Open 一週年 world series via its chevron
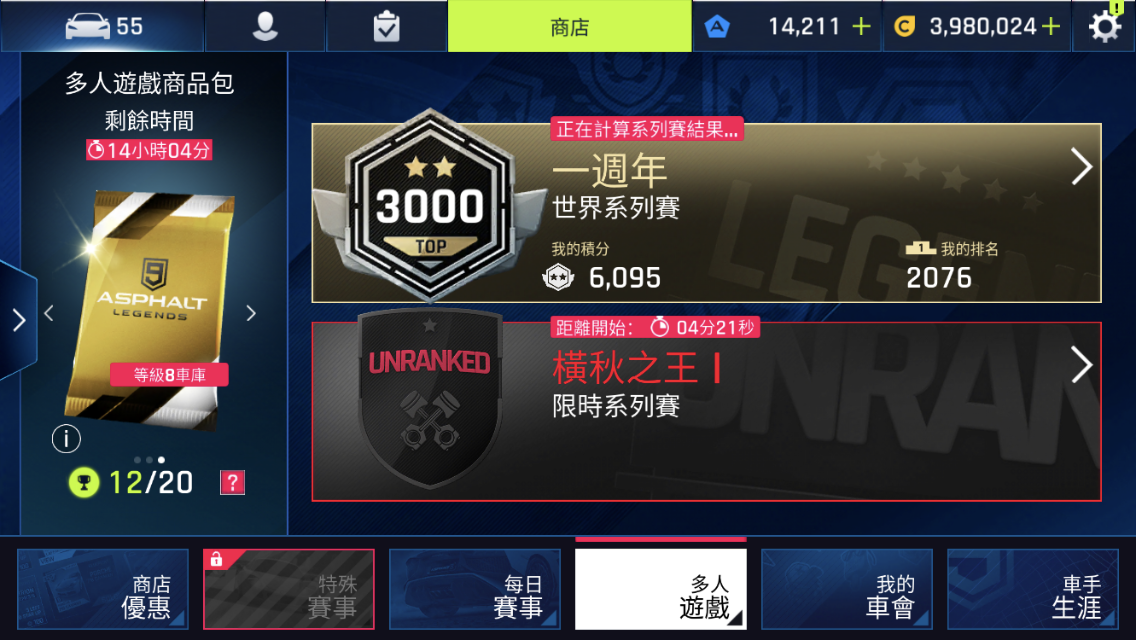Screen dimensions: 1136x640 pos(1081,167)
